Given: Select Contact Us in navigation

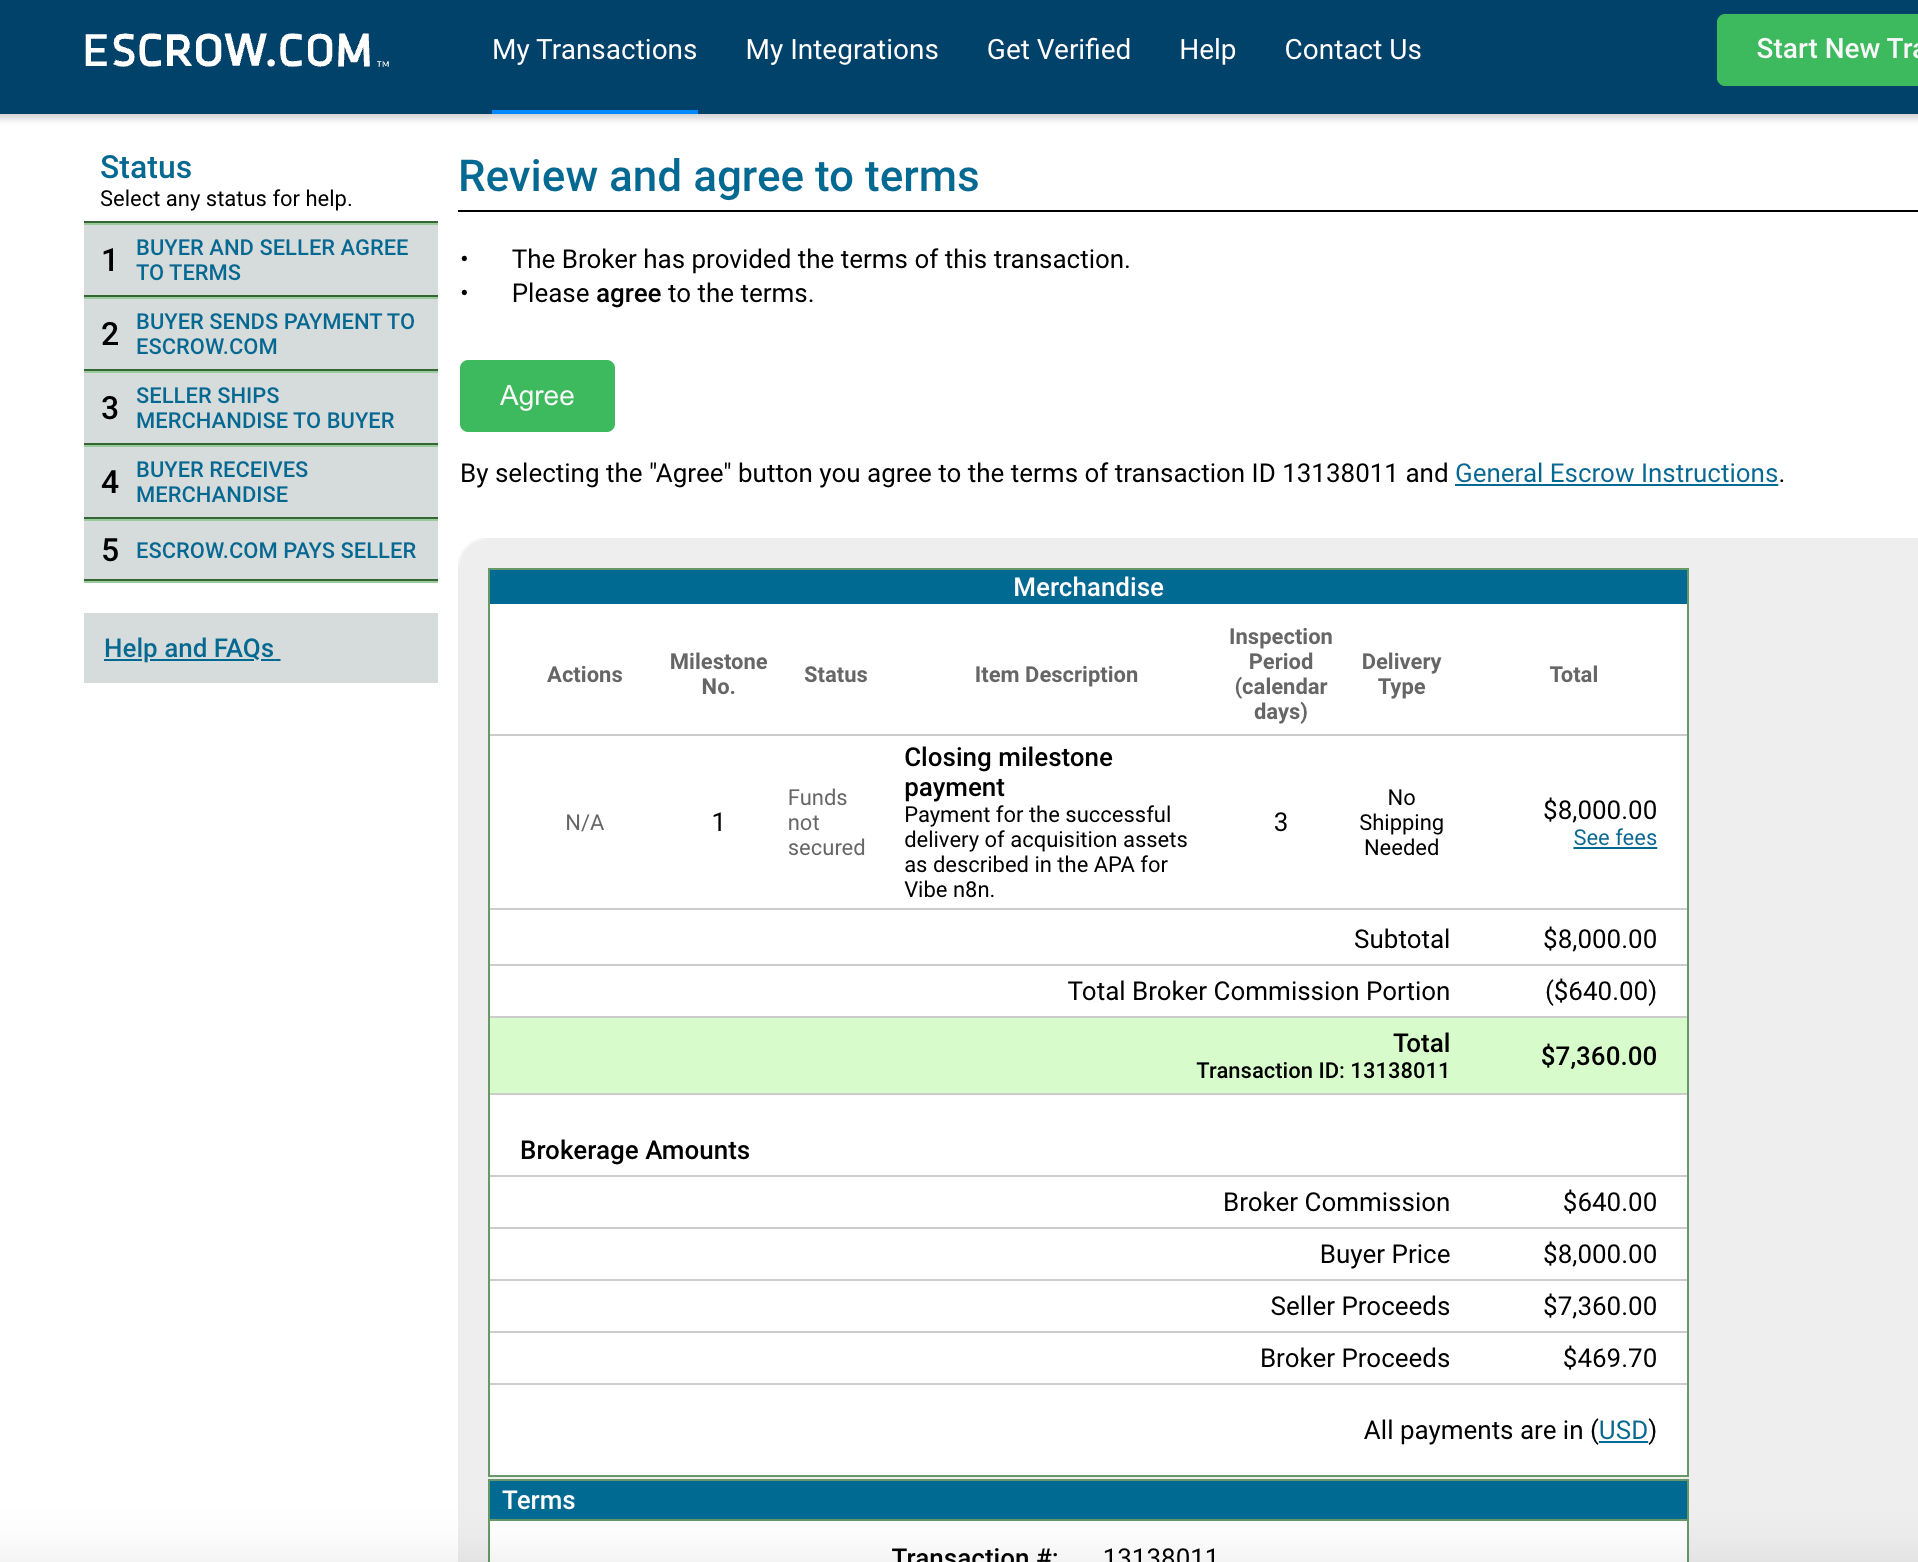Looking at the screenshot, I should (1352, 50).
